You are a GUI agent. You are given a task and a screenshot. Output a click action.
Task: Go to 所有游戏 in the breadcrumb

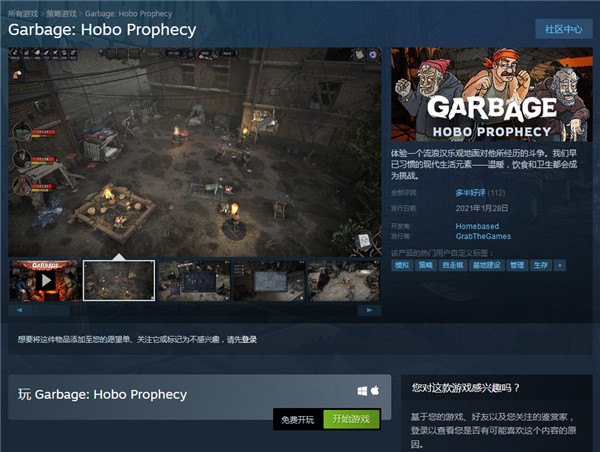[23, 14]
